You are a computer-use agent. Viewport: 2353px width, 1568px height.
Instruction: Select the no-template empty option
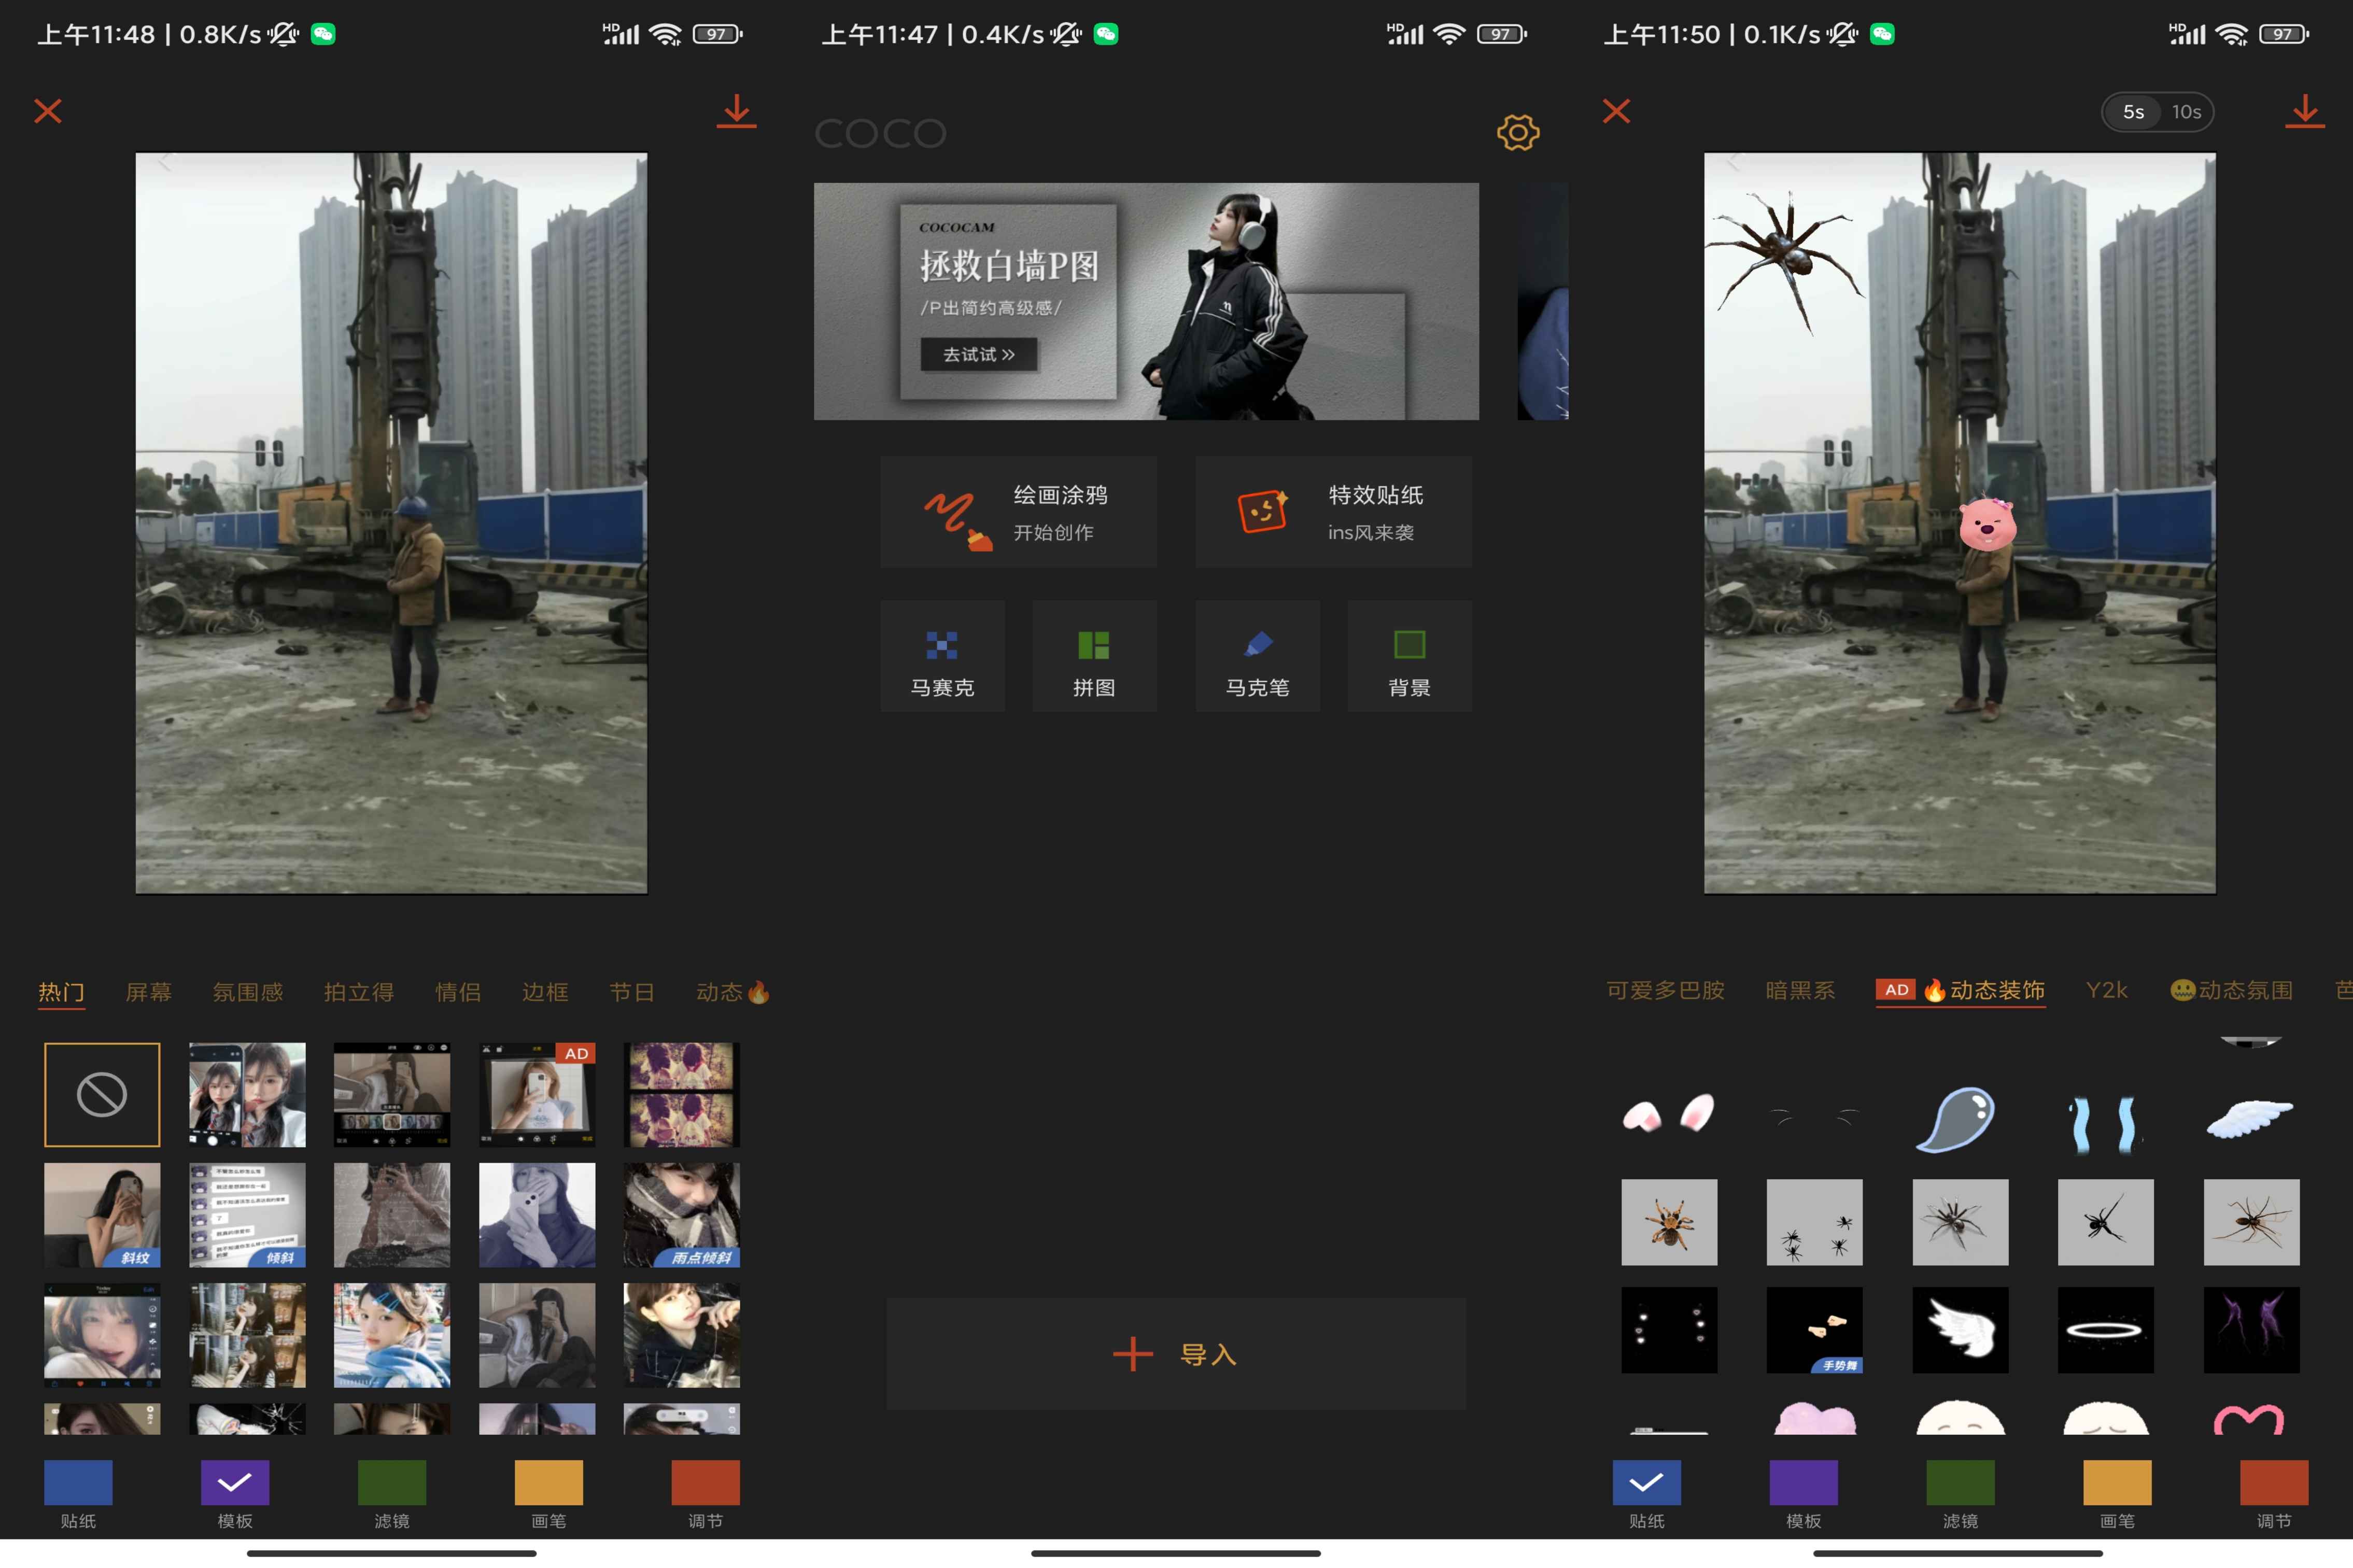point(102,1094)
